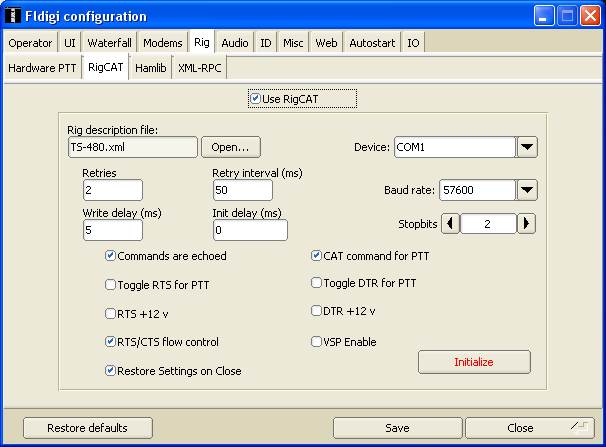Screen dimensions: 606x447
Task: Open the Baud rate dropdown list
Action: (x=527, y=190)
